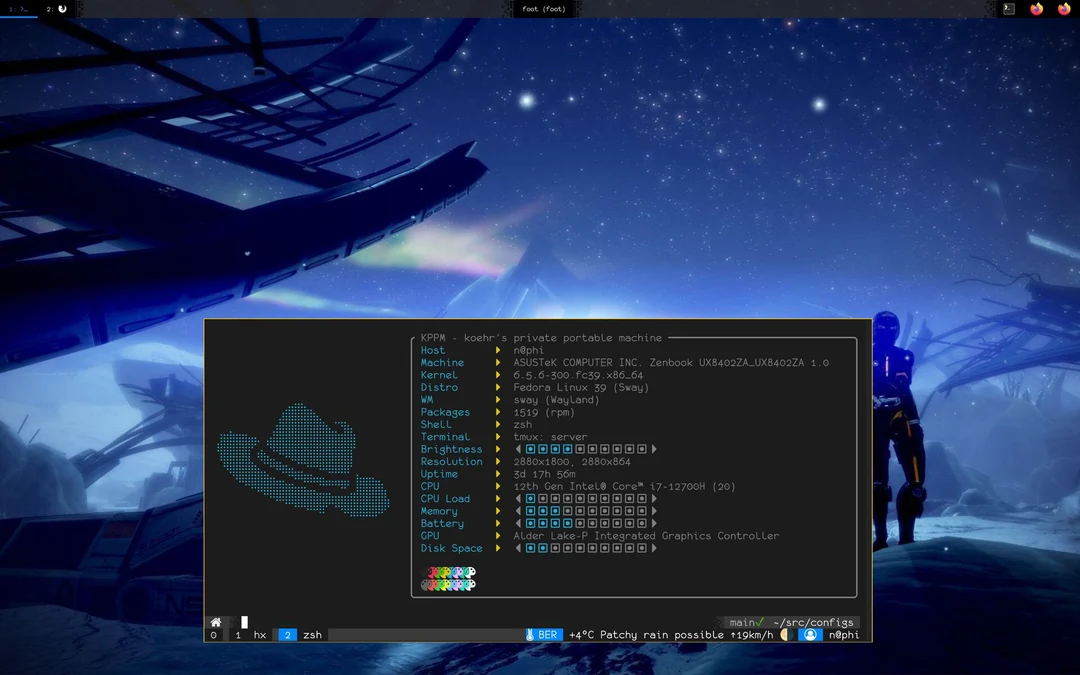Click the terminal icon in the system tray

(x=1007, y=9)
